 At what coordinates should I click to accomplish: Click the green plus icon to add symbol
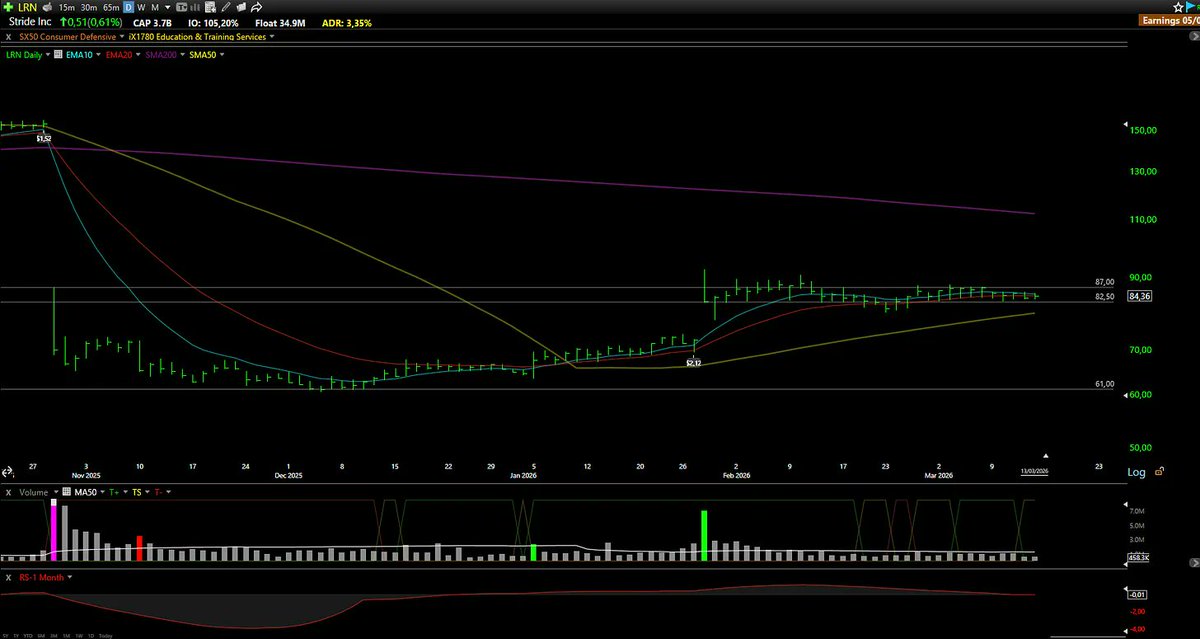pos(7,7)
